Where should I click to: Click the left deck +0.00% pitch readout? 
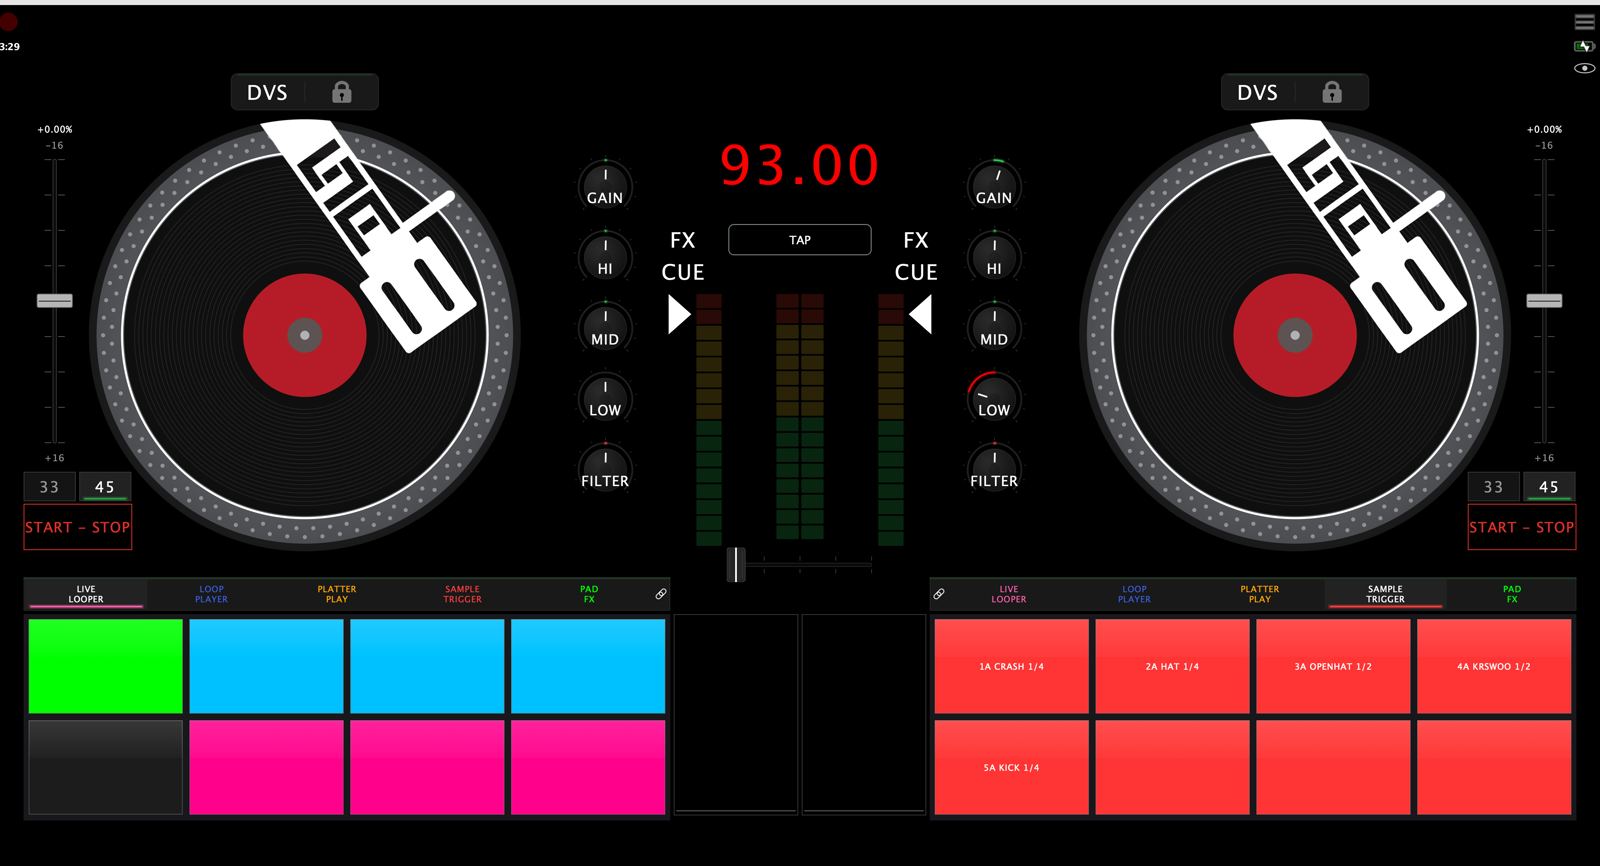[x=55, y=129]
